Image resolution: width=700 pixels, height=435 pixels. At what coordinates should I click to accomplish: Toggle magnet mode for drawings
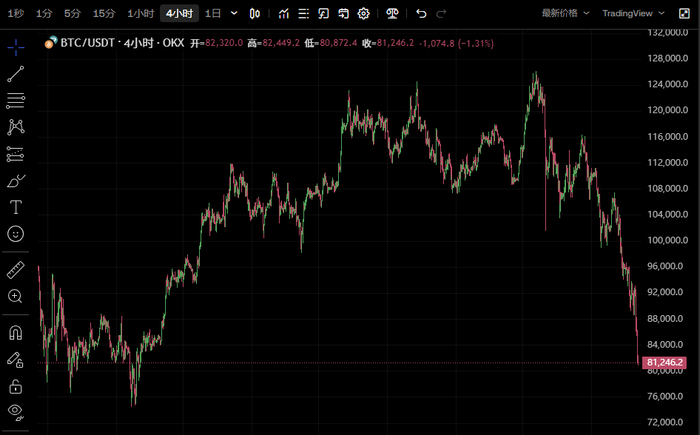coord(16,332)
